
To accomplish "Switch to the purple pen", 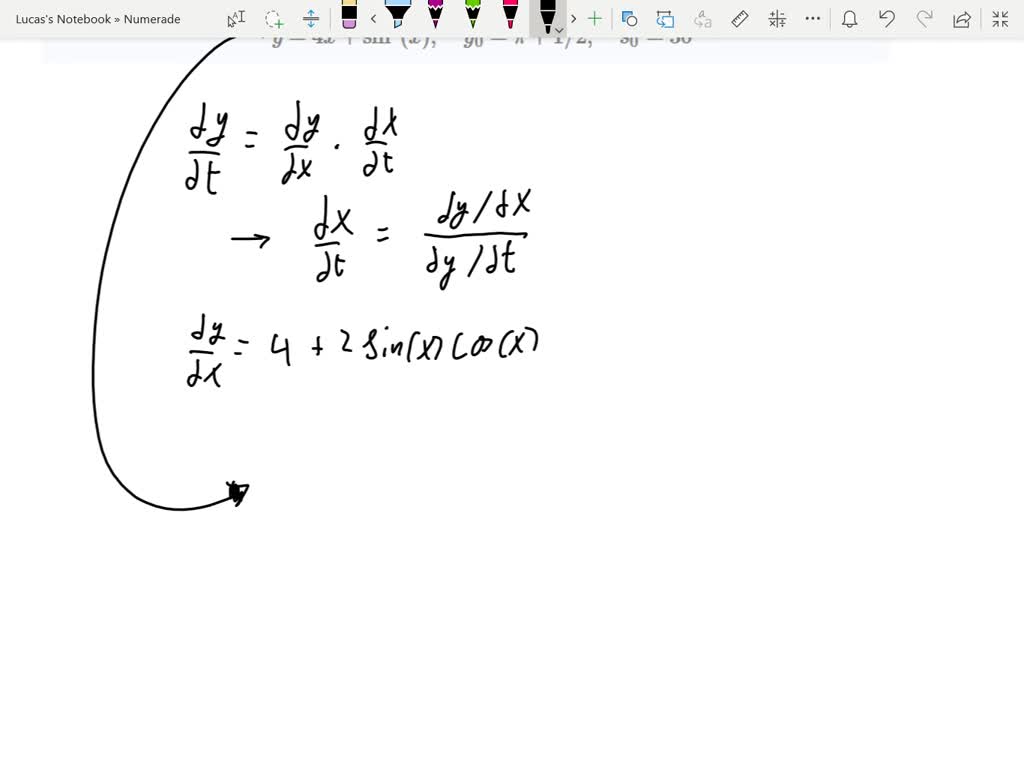I will point(435,17).
